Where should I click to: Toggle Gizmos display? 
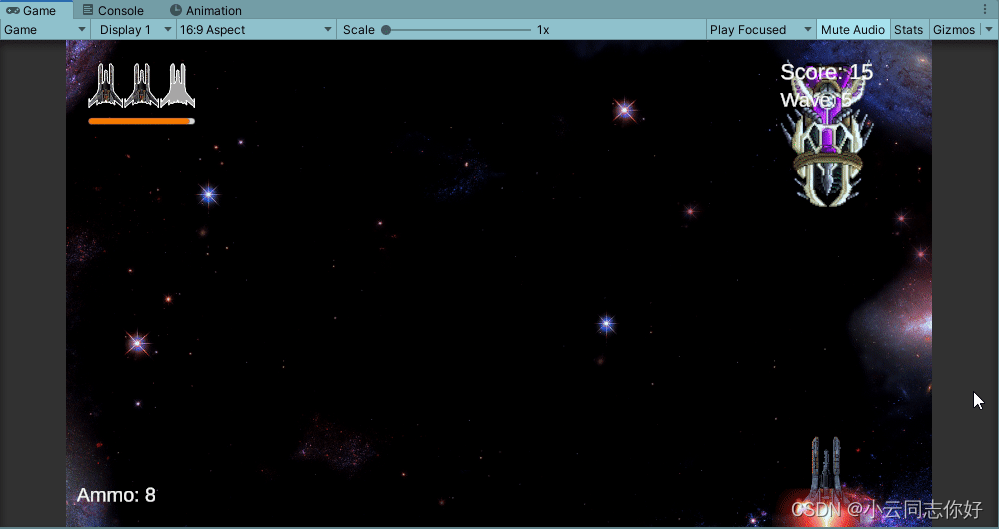(x=954, y=29)
